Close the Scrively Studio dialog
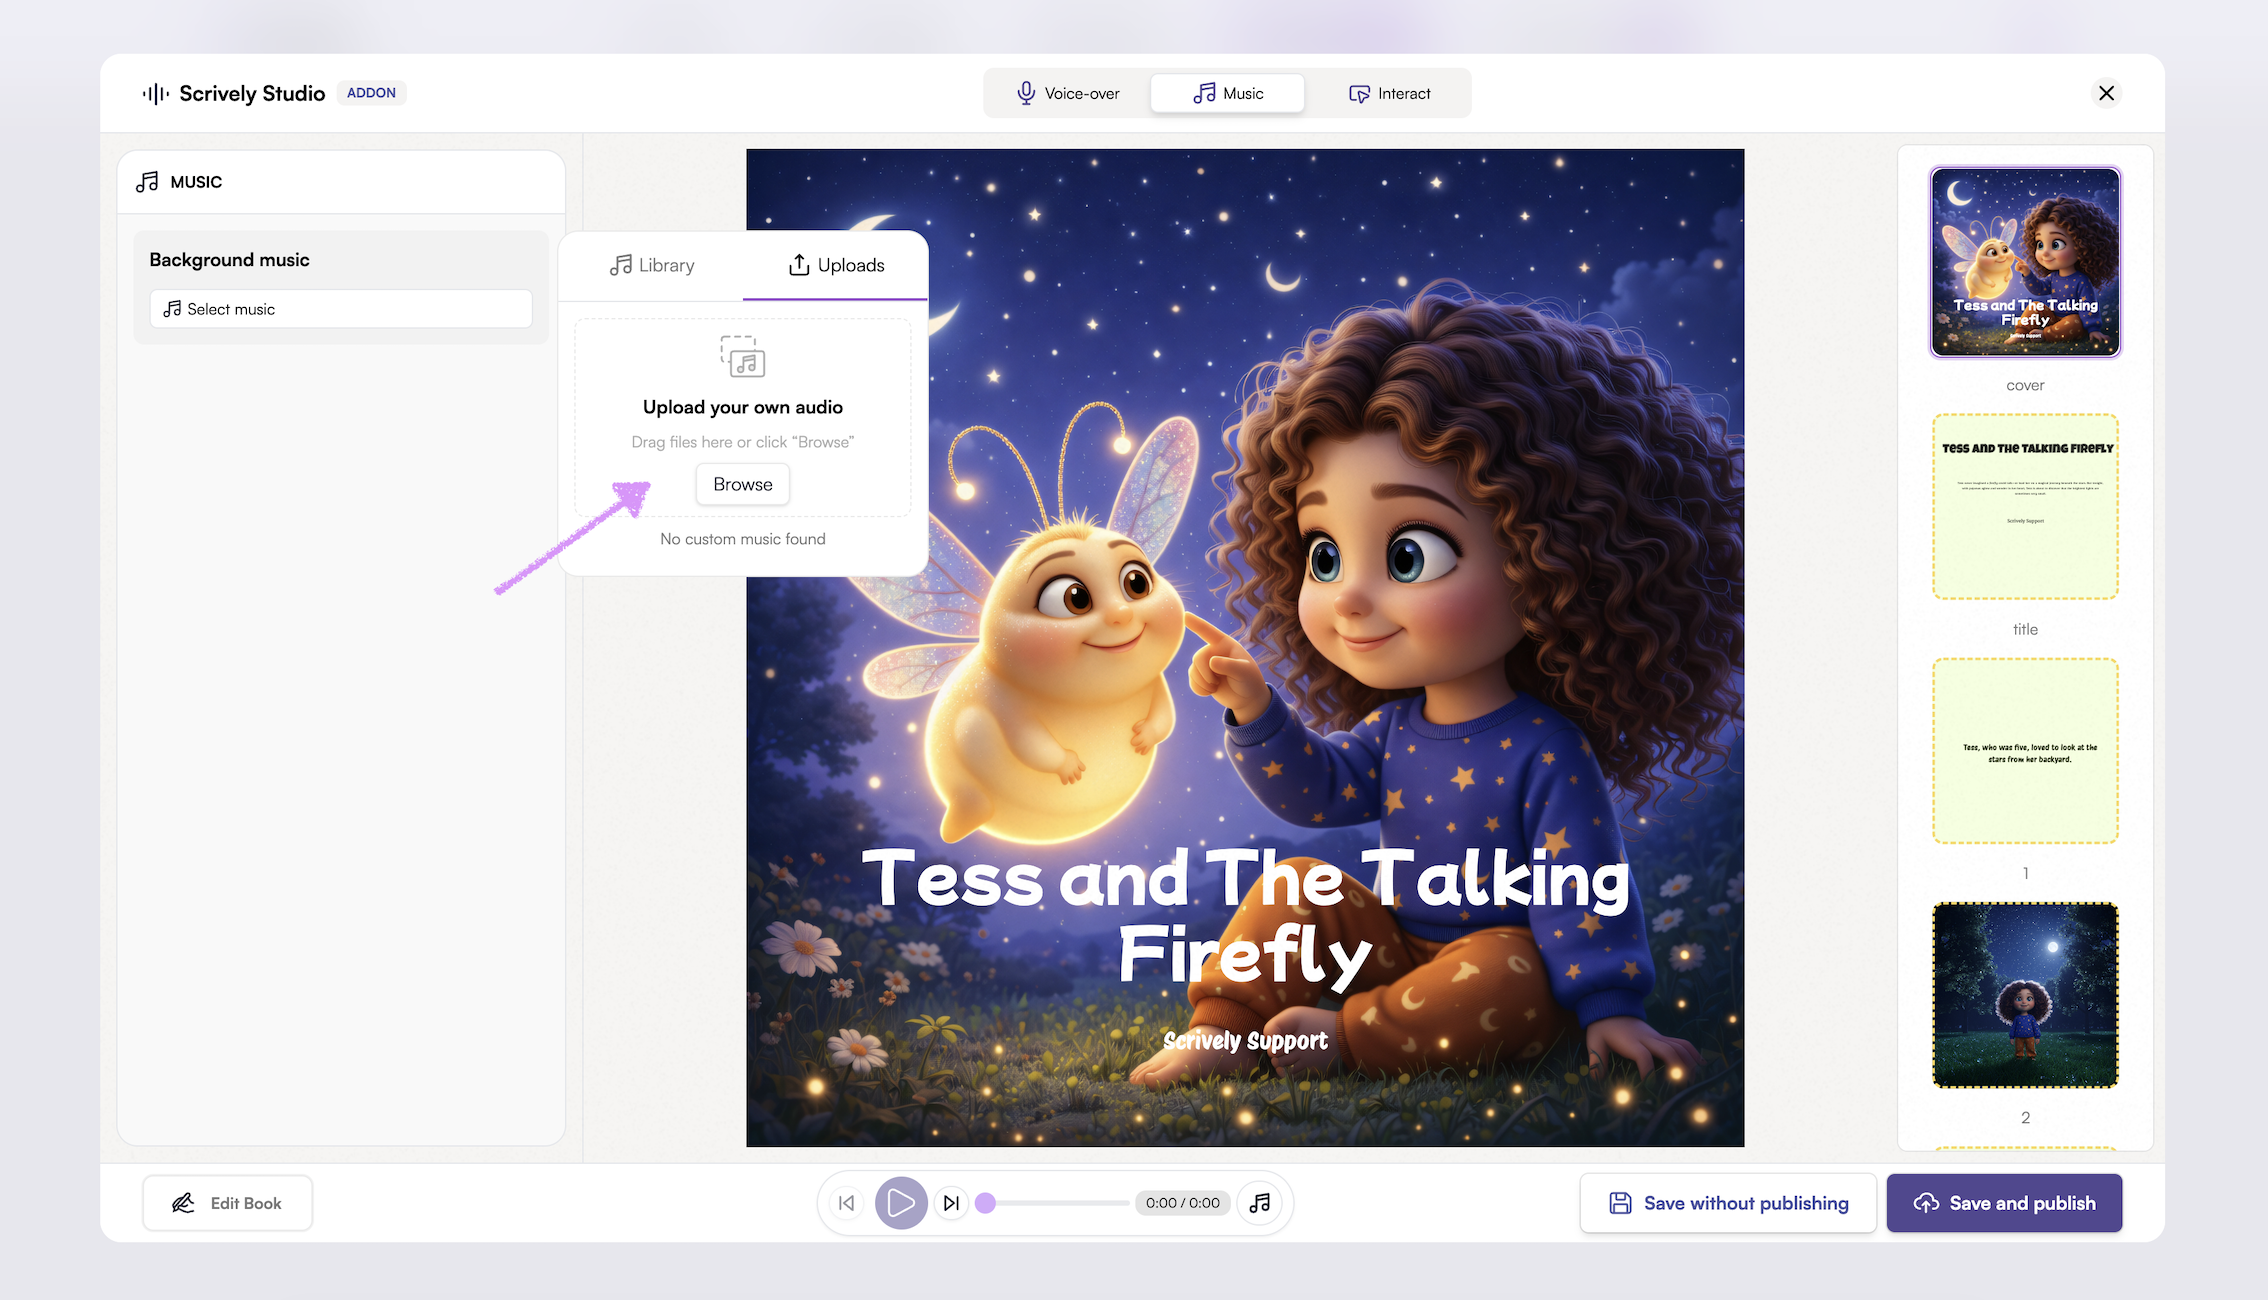Image resolution: width=2268 pixels, height=1300 pixels. (2106, 93)
